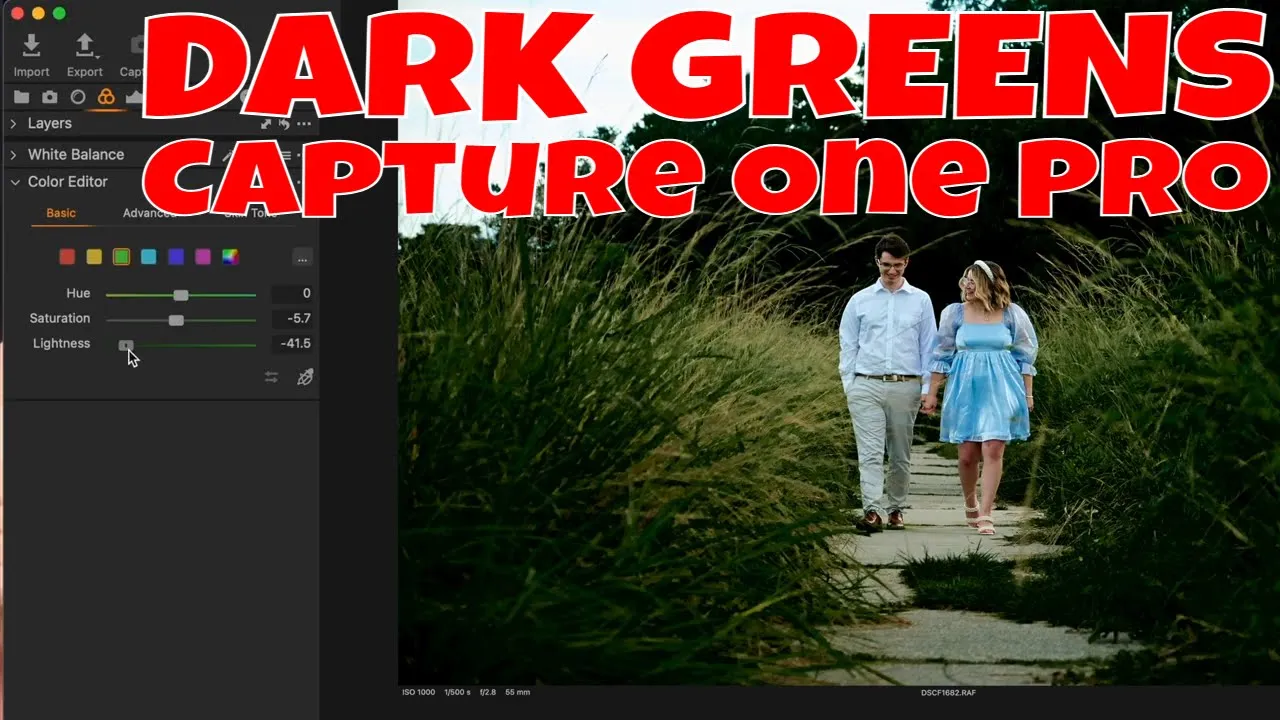The width and height of the screenshot is (1280, 720).
Task: Switch to the Basic tab
Action: [61, 213]
